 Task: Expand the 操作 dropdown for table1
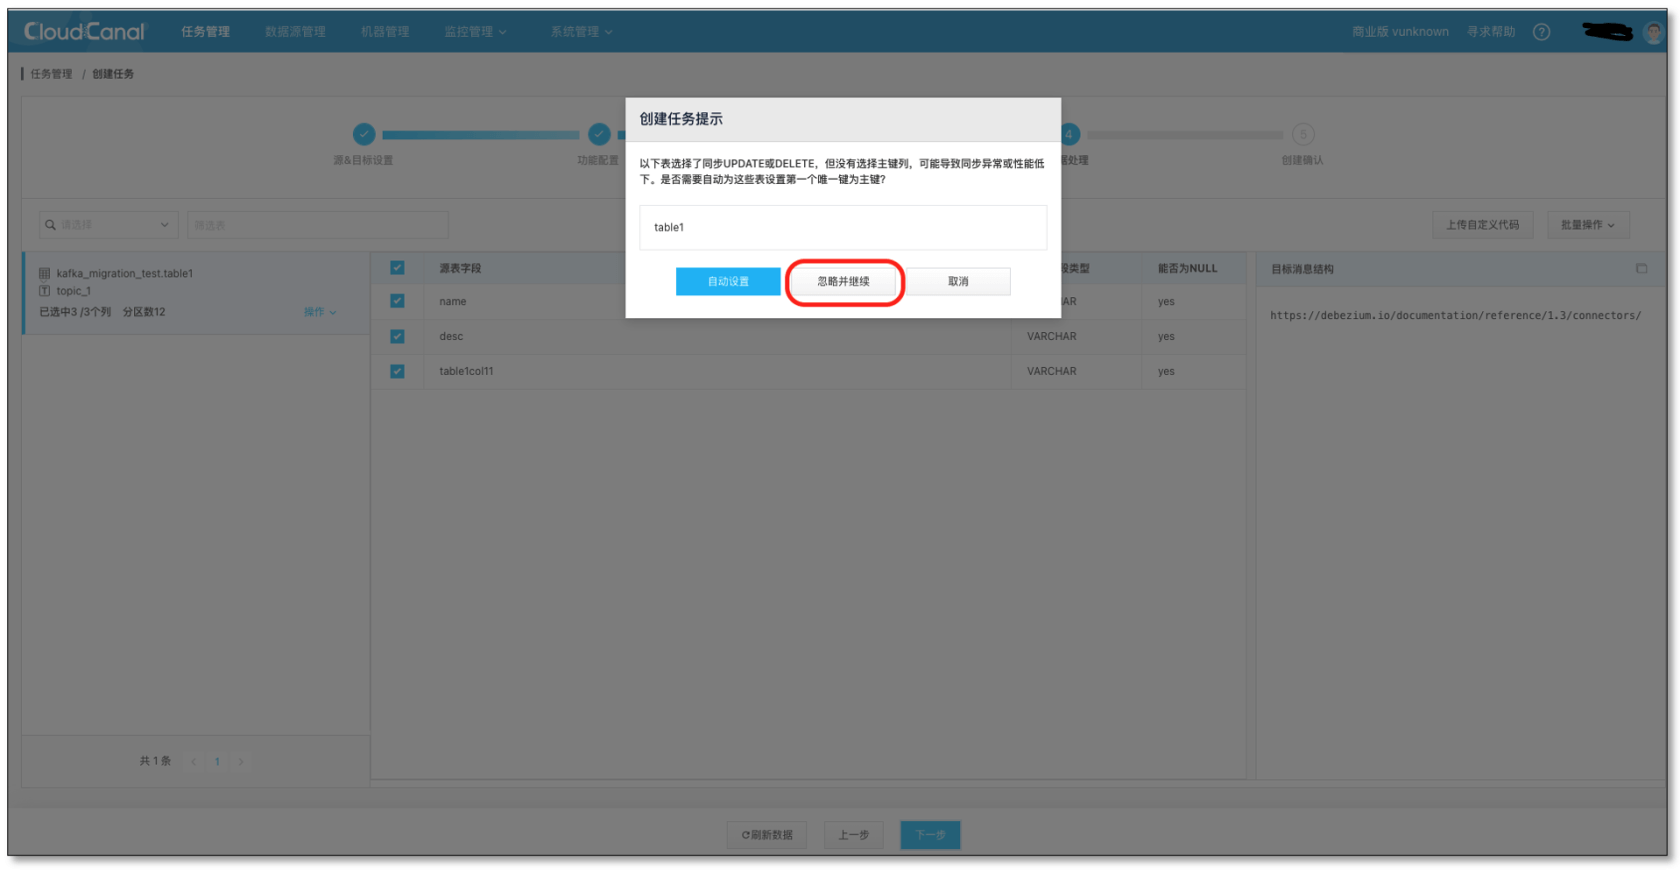pyautogui.click(x=320, y=312)
